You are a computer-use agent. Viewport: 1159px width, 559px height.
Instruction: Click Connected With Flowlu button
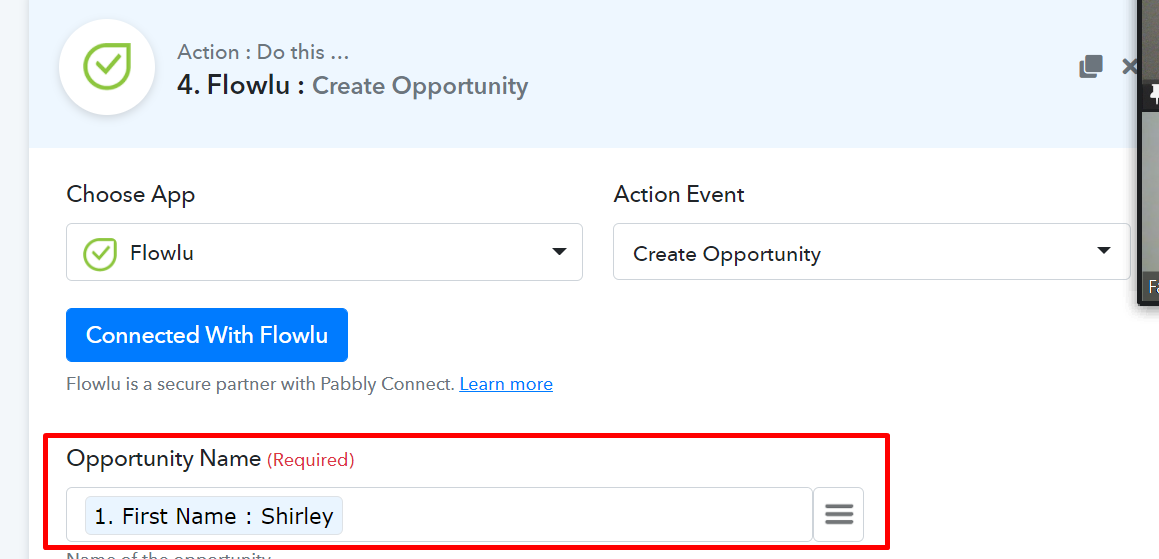pos(207,335)
